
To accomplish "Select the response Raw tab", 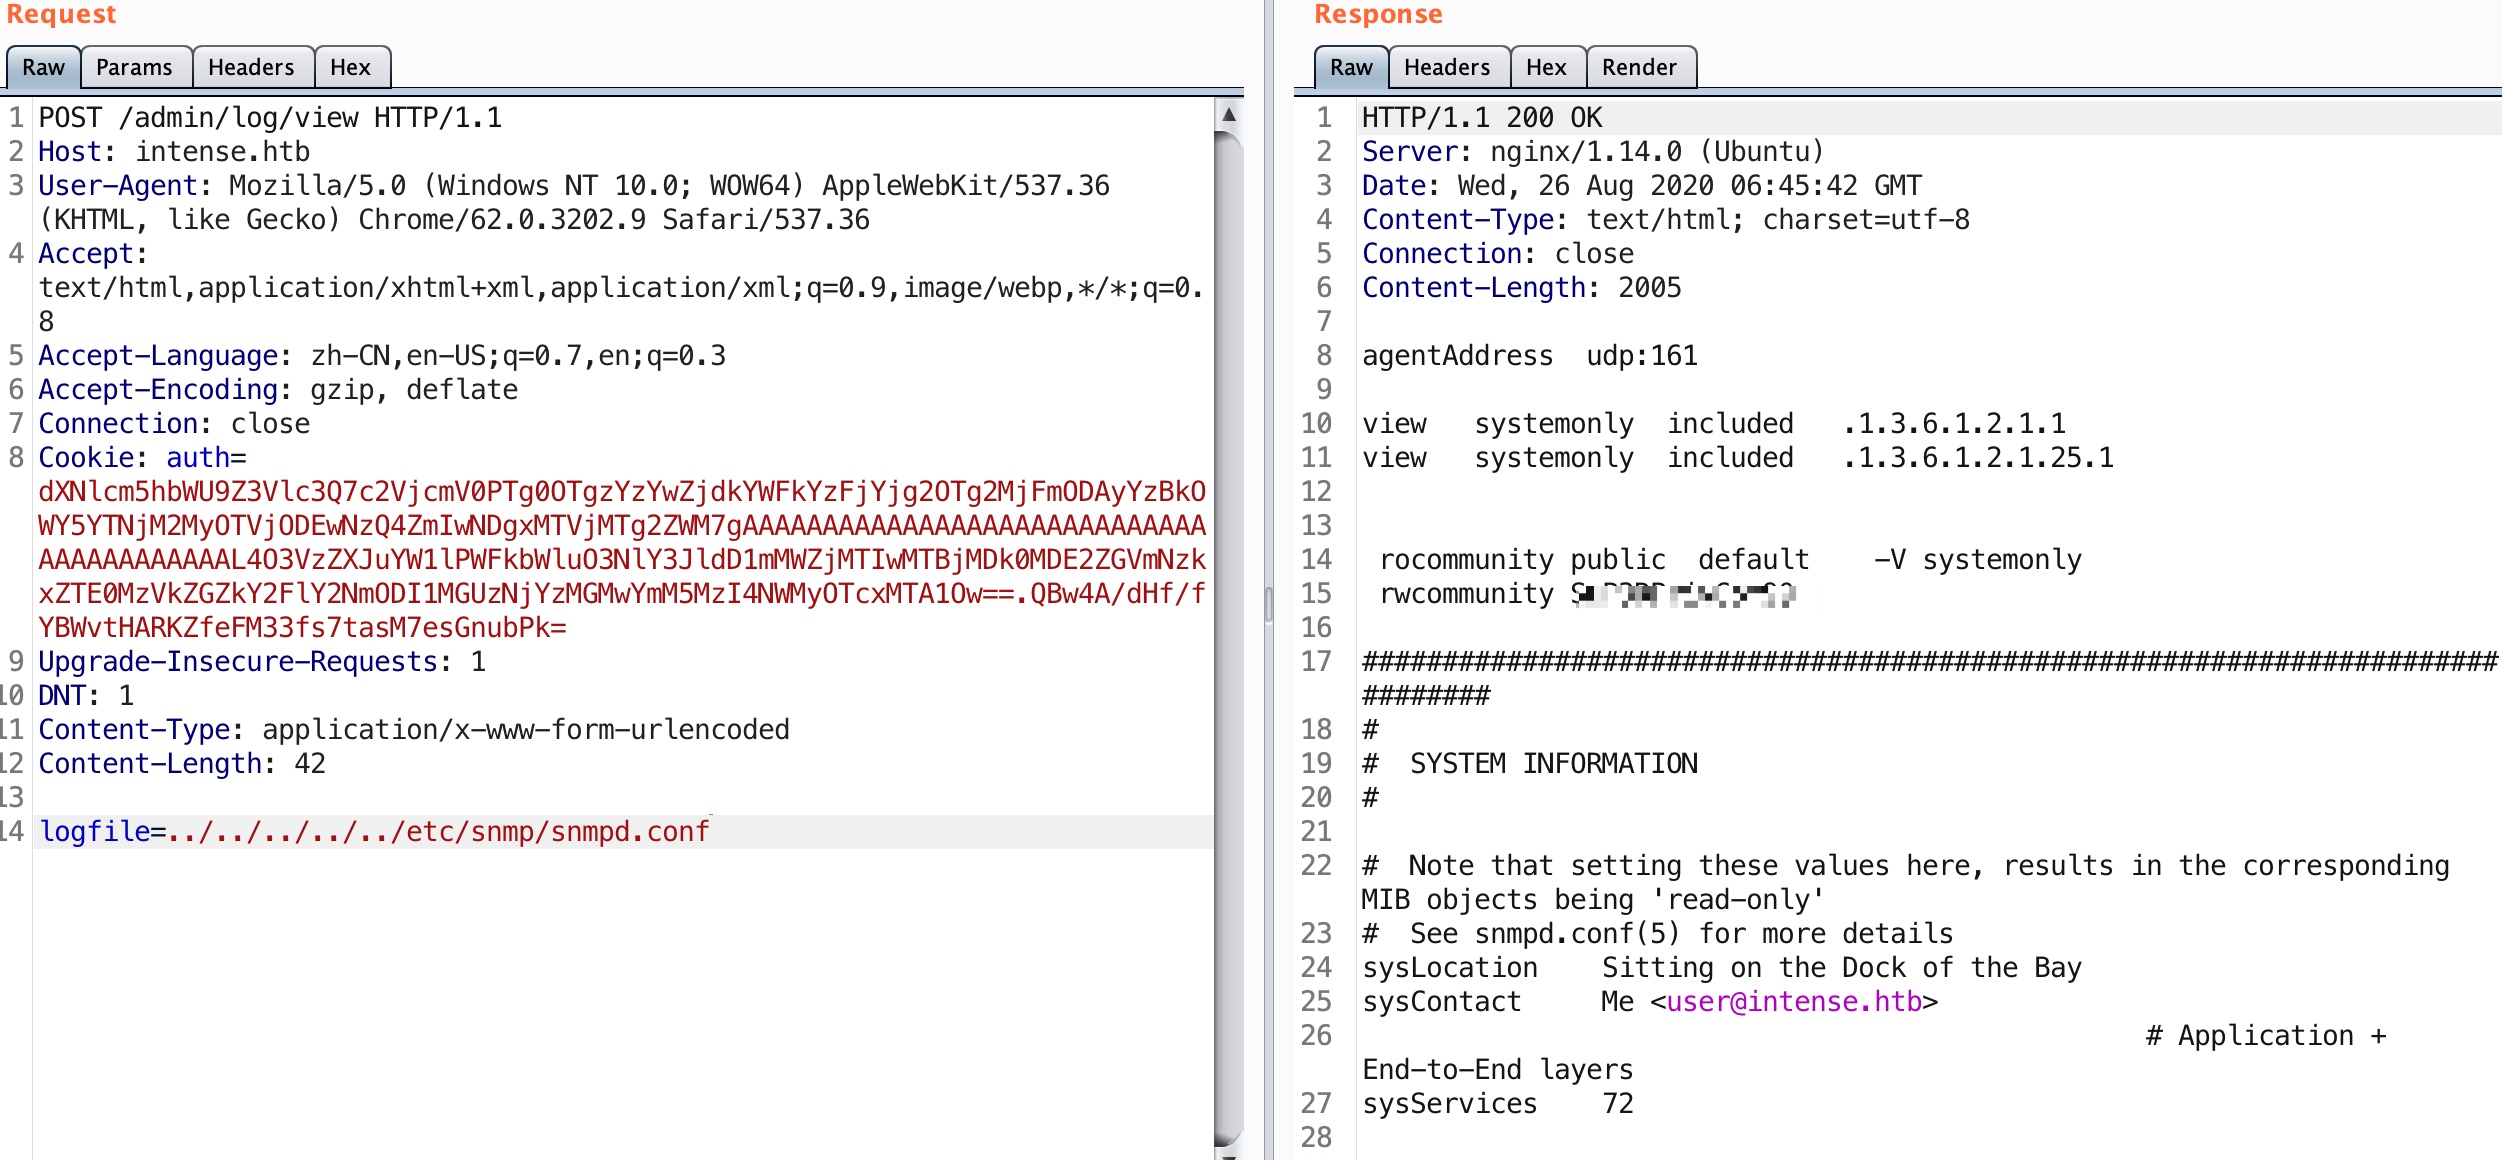I will [x=1351, y=67].
